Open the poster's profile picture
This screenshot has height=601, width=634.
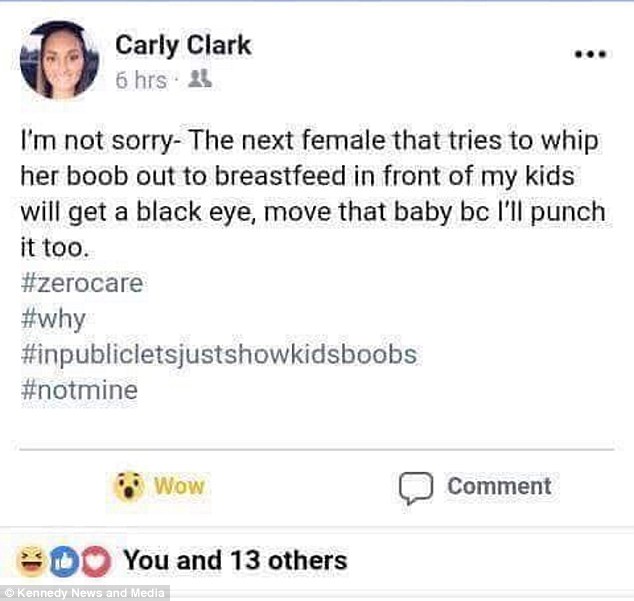59,62
